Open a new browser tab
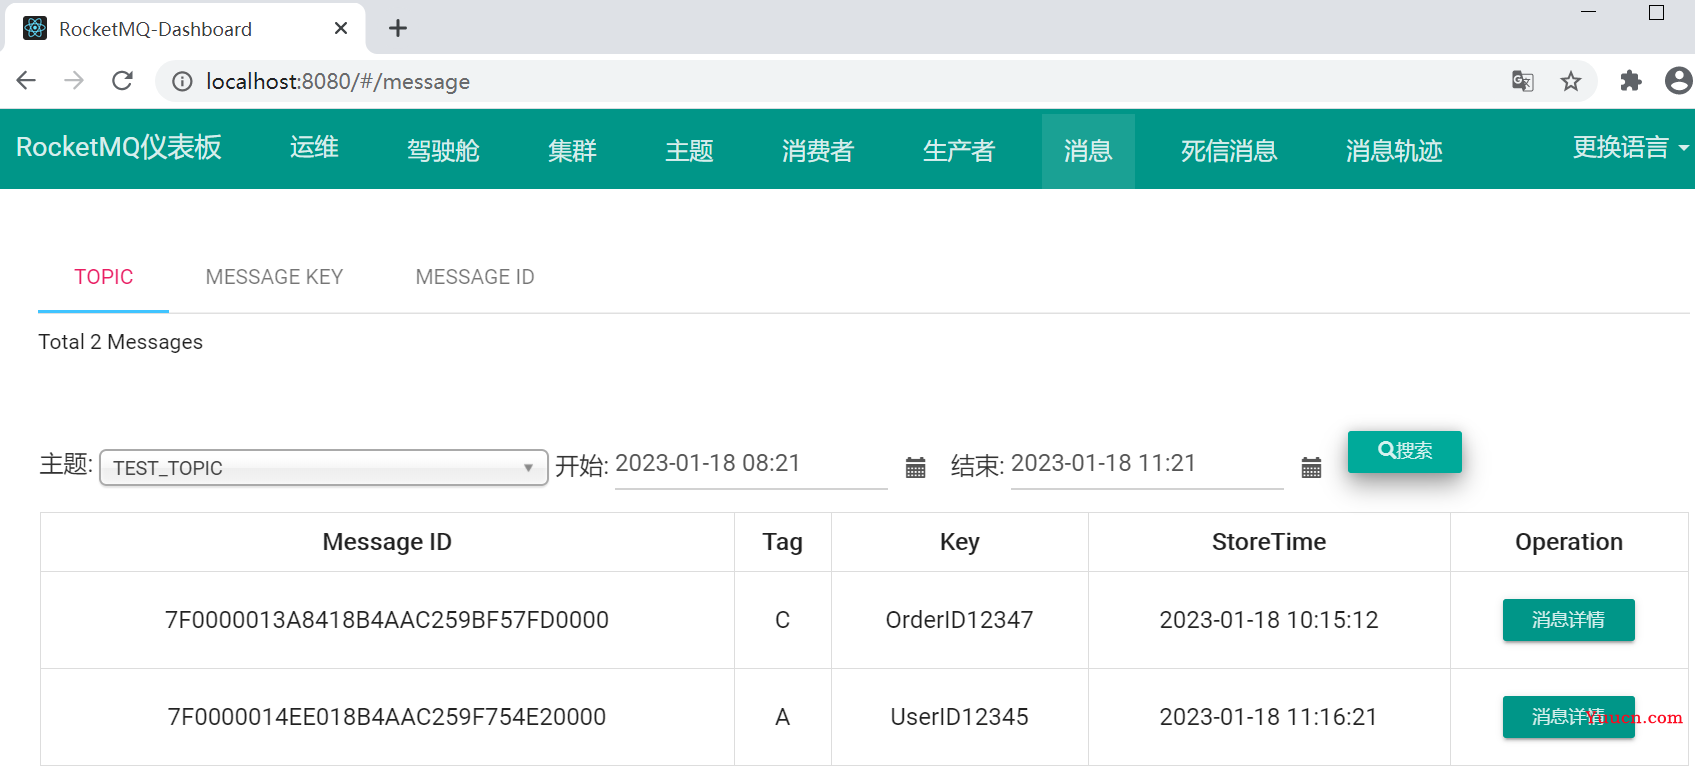The image size is (1695, 772). (x=398, y=28)
